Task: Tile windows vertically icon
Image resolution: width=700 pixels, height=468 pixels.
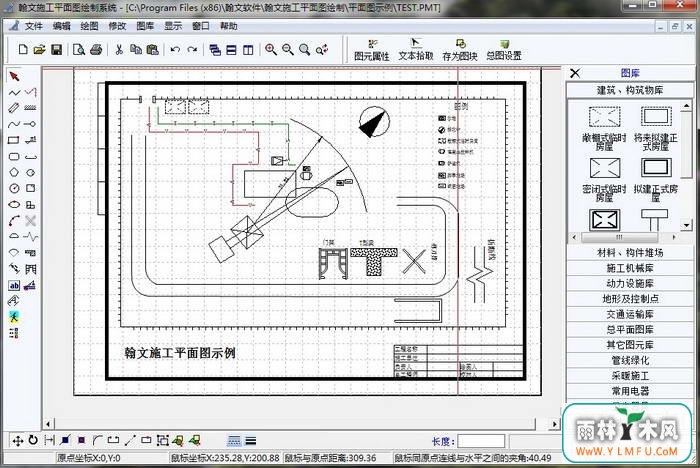Action: 248,50
